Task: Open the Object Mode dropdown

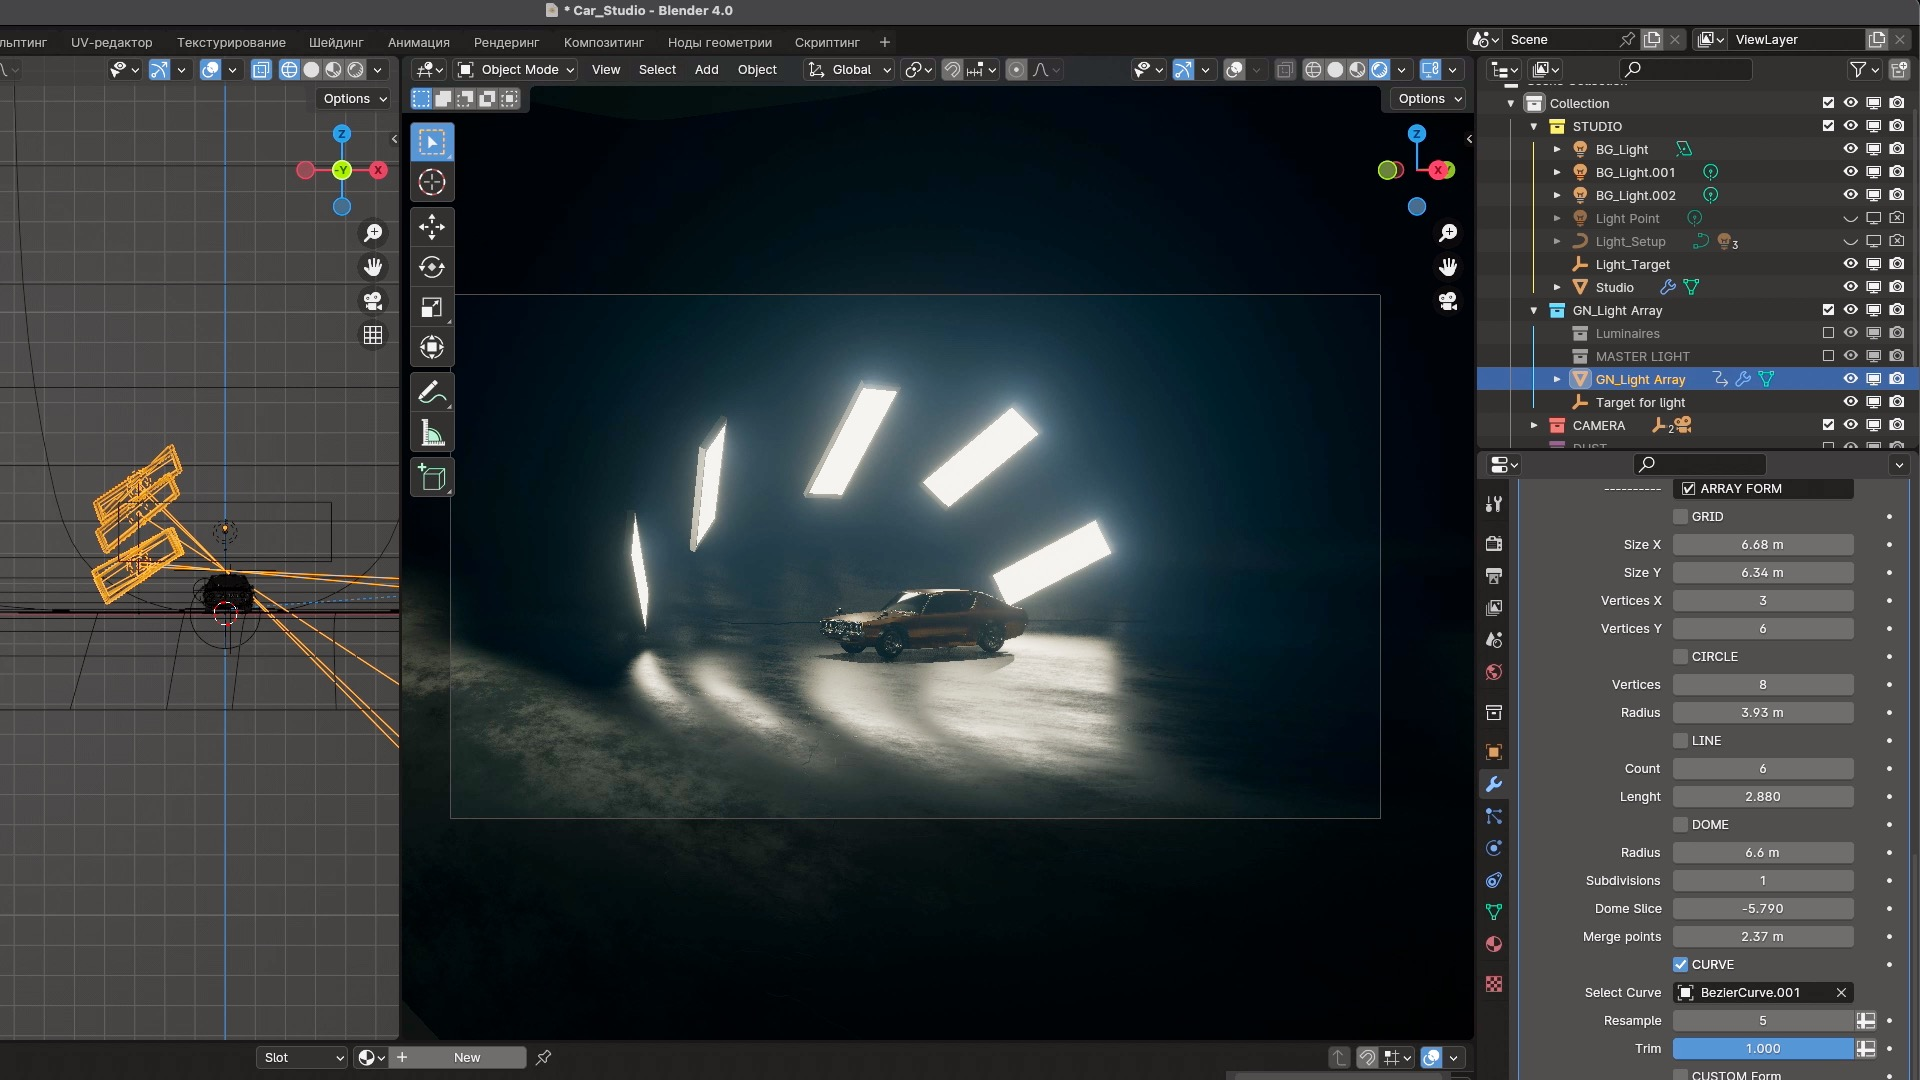Action: pos(517,69)
